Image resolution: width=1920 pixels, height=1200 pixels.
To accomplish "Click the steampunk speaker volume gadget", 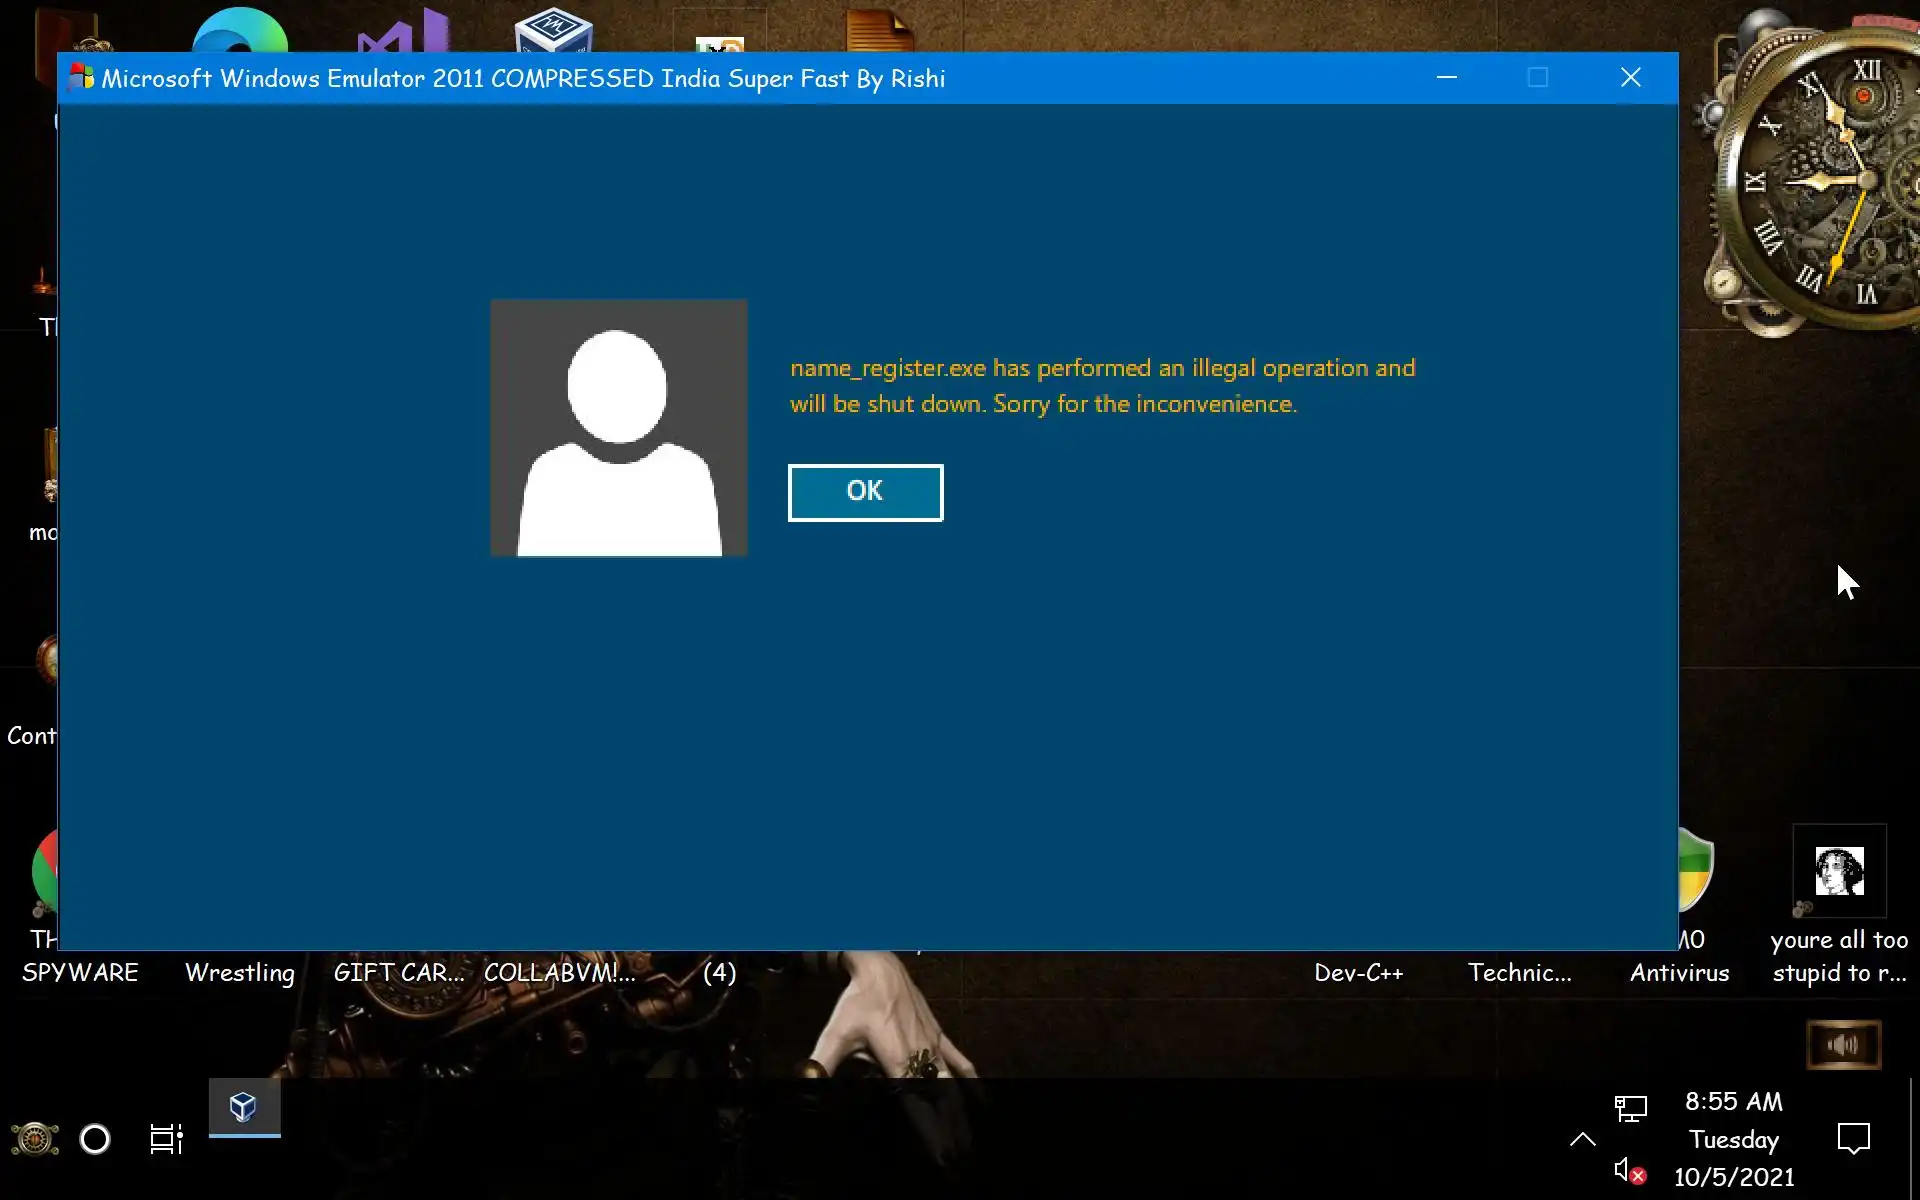I will [1843, 1045].
